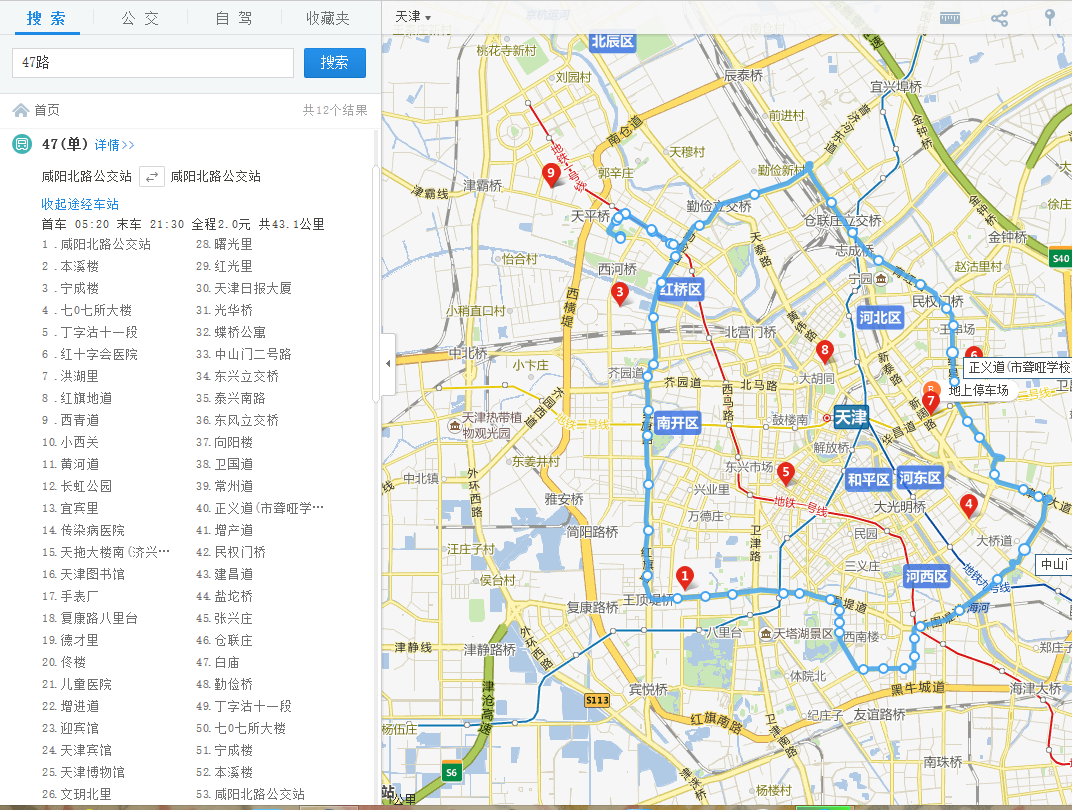Switch to the 自驾 tab
Image resolution: width=1072 pixels, height=810 pixels.
click(235, 18)
